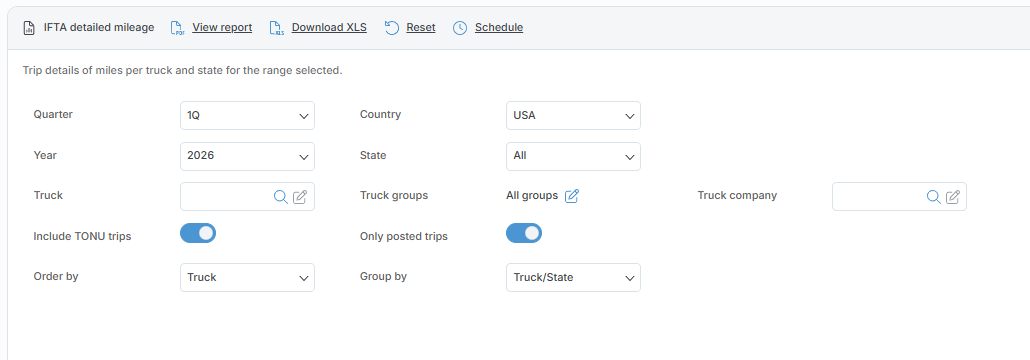Click the Include TONU trips label
Screen dimensions: 1030x360
coord(82,236)
